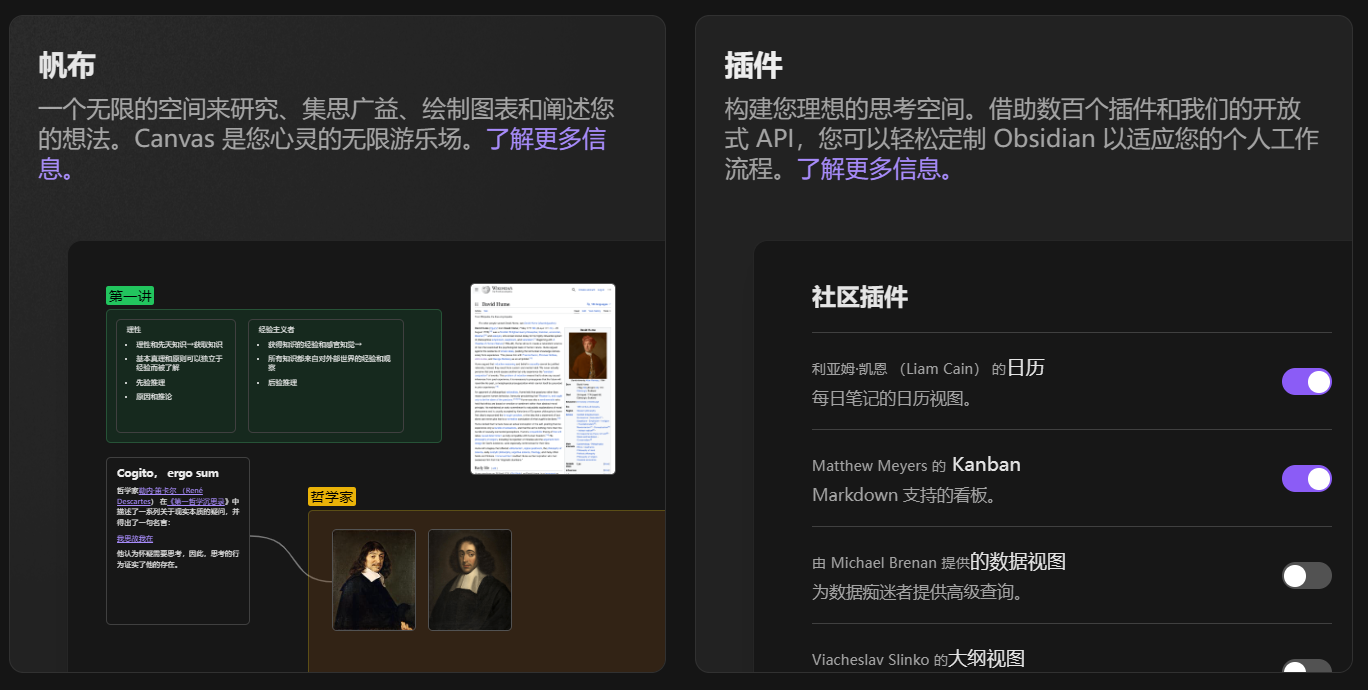
Task: Click the Wikipedia article card on the canvas
Action: (542, 380)
